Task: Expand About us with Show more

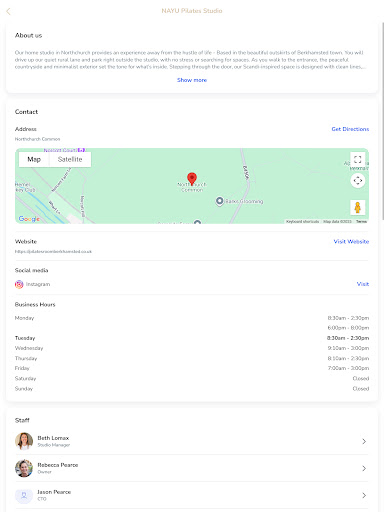Action: click(x=192, y=80)
